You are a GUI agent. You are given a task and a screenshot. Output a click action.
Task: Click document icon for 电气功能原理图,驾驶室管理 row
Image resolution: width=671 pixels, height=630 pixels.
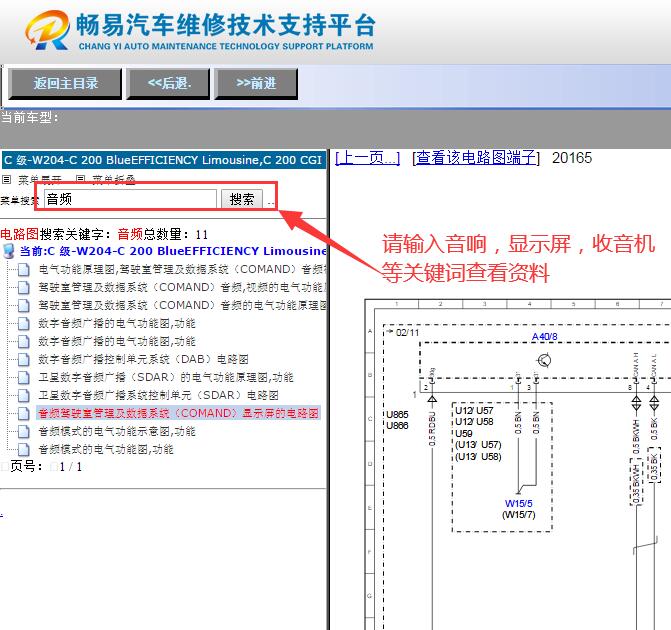point(24,270)
